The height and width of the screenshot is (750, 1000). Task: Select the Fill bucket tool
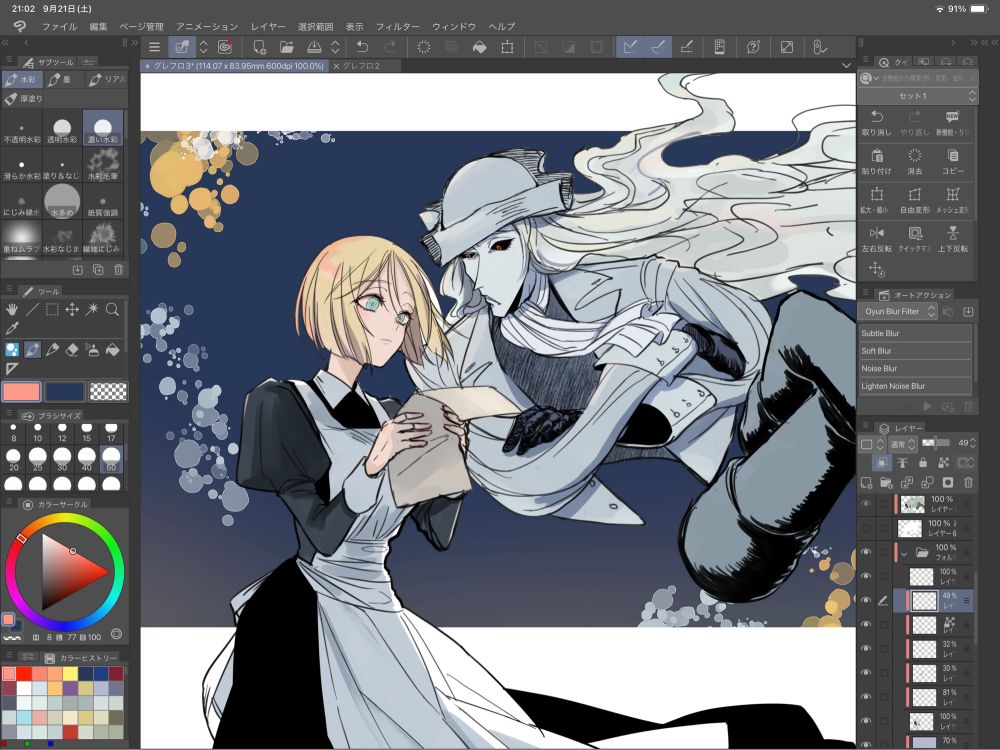112,349
